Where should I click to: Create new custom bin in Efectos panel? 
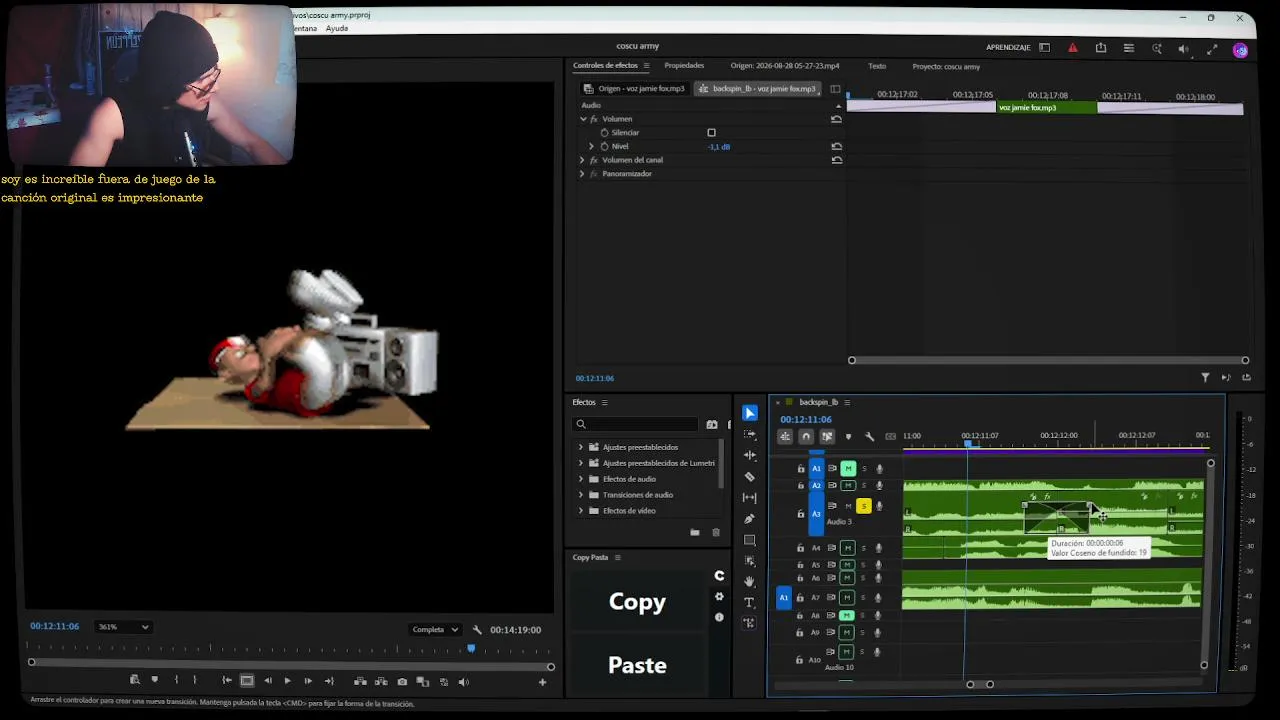695,532
